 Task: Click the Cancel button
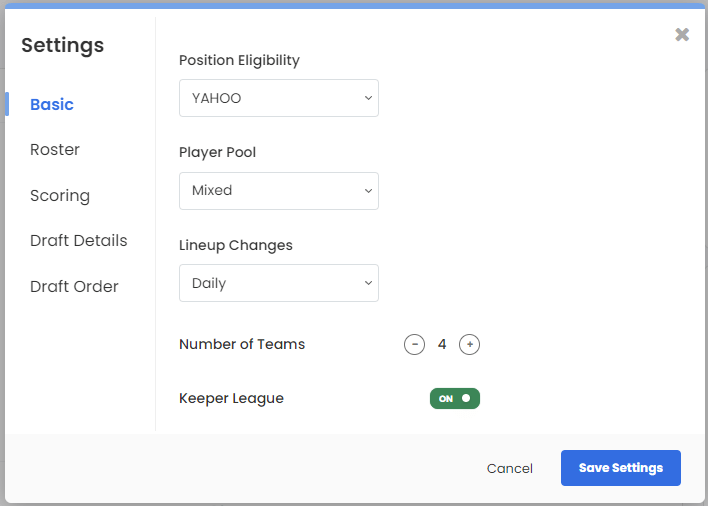coord(510,468)
